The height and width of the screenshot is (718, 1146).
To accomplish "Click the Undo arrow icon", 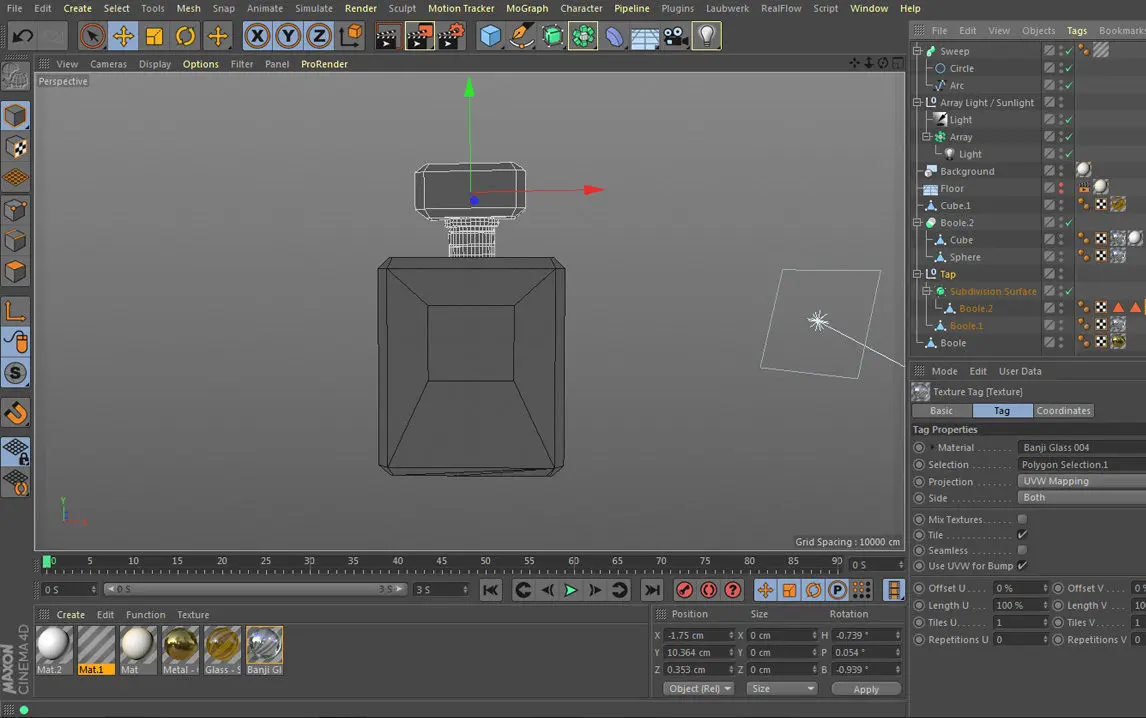I will pyautogui.click(x=22, y=37).
